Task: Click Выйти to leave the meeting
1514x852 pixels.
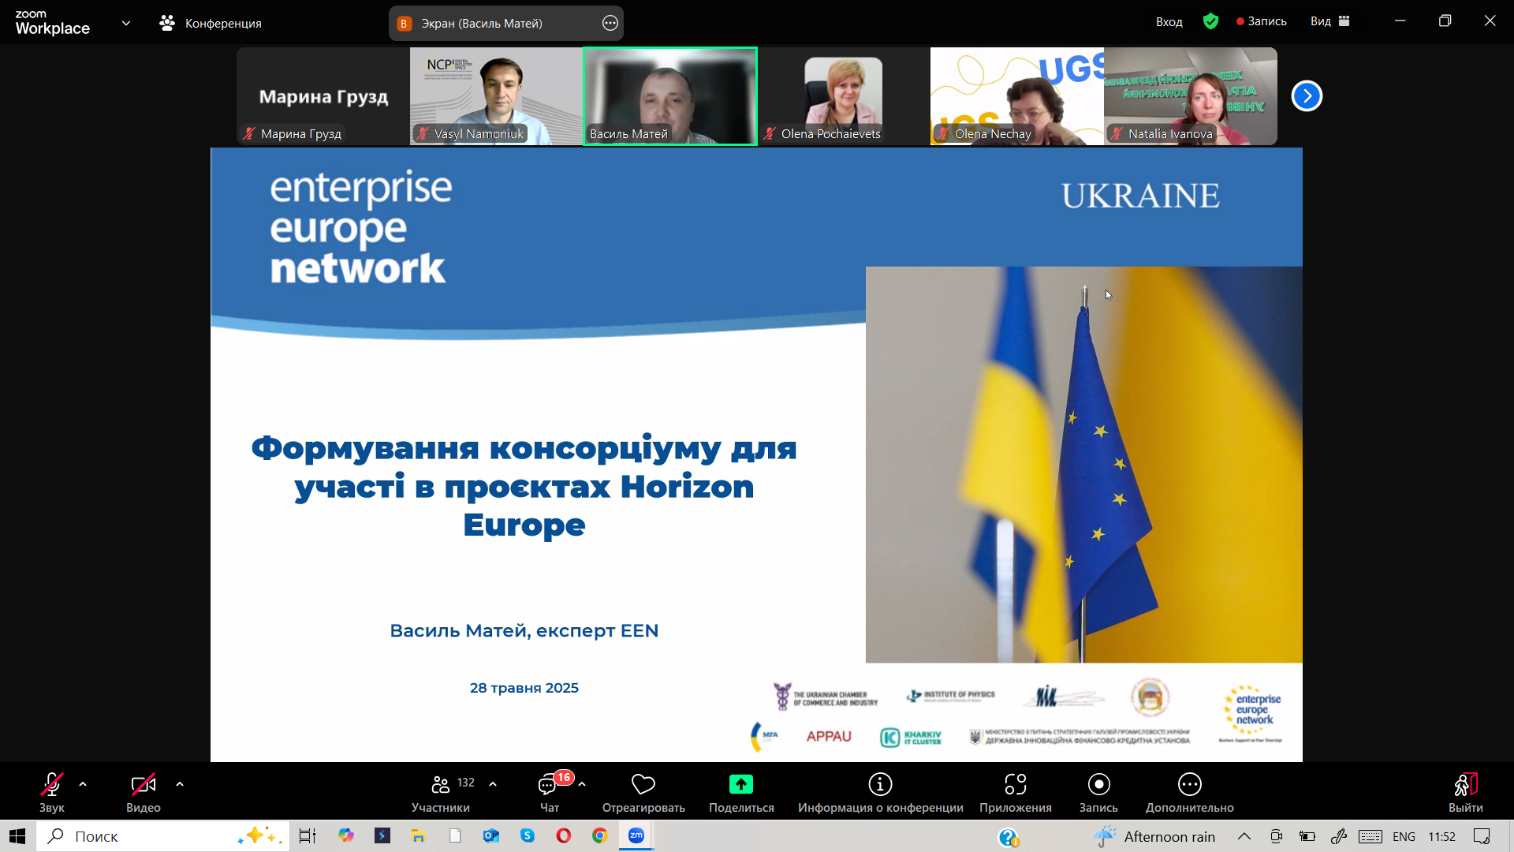Action: tap(1465, 792)
